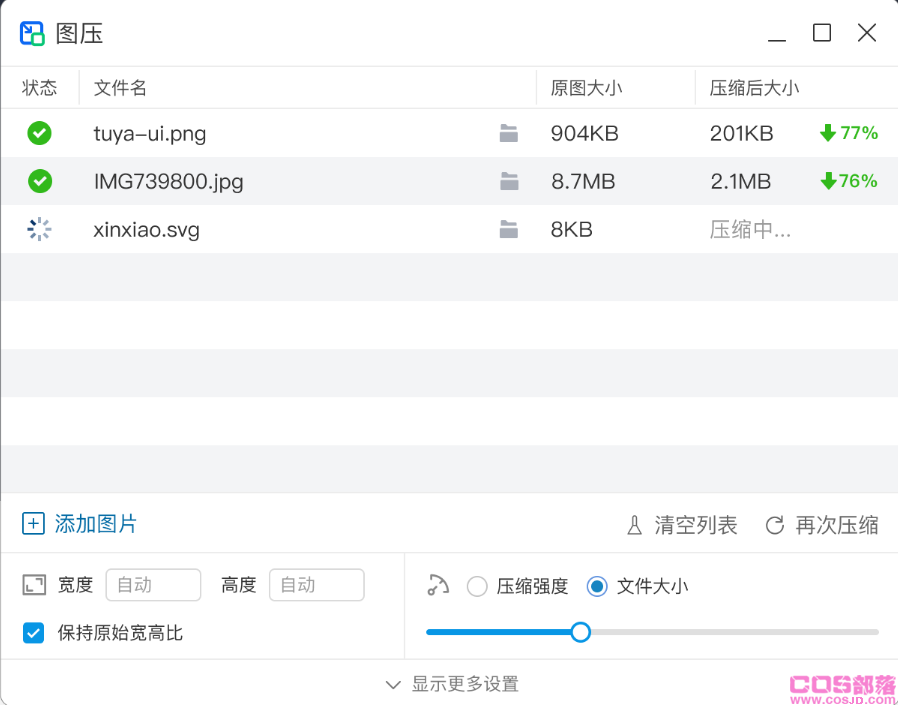This screenshot has width=898, height=705.
Task: Click green checkmark status for tuya-ui.png
Action: pos(40,133)
